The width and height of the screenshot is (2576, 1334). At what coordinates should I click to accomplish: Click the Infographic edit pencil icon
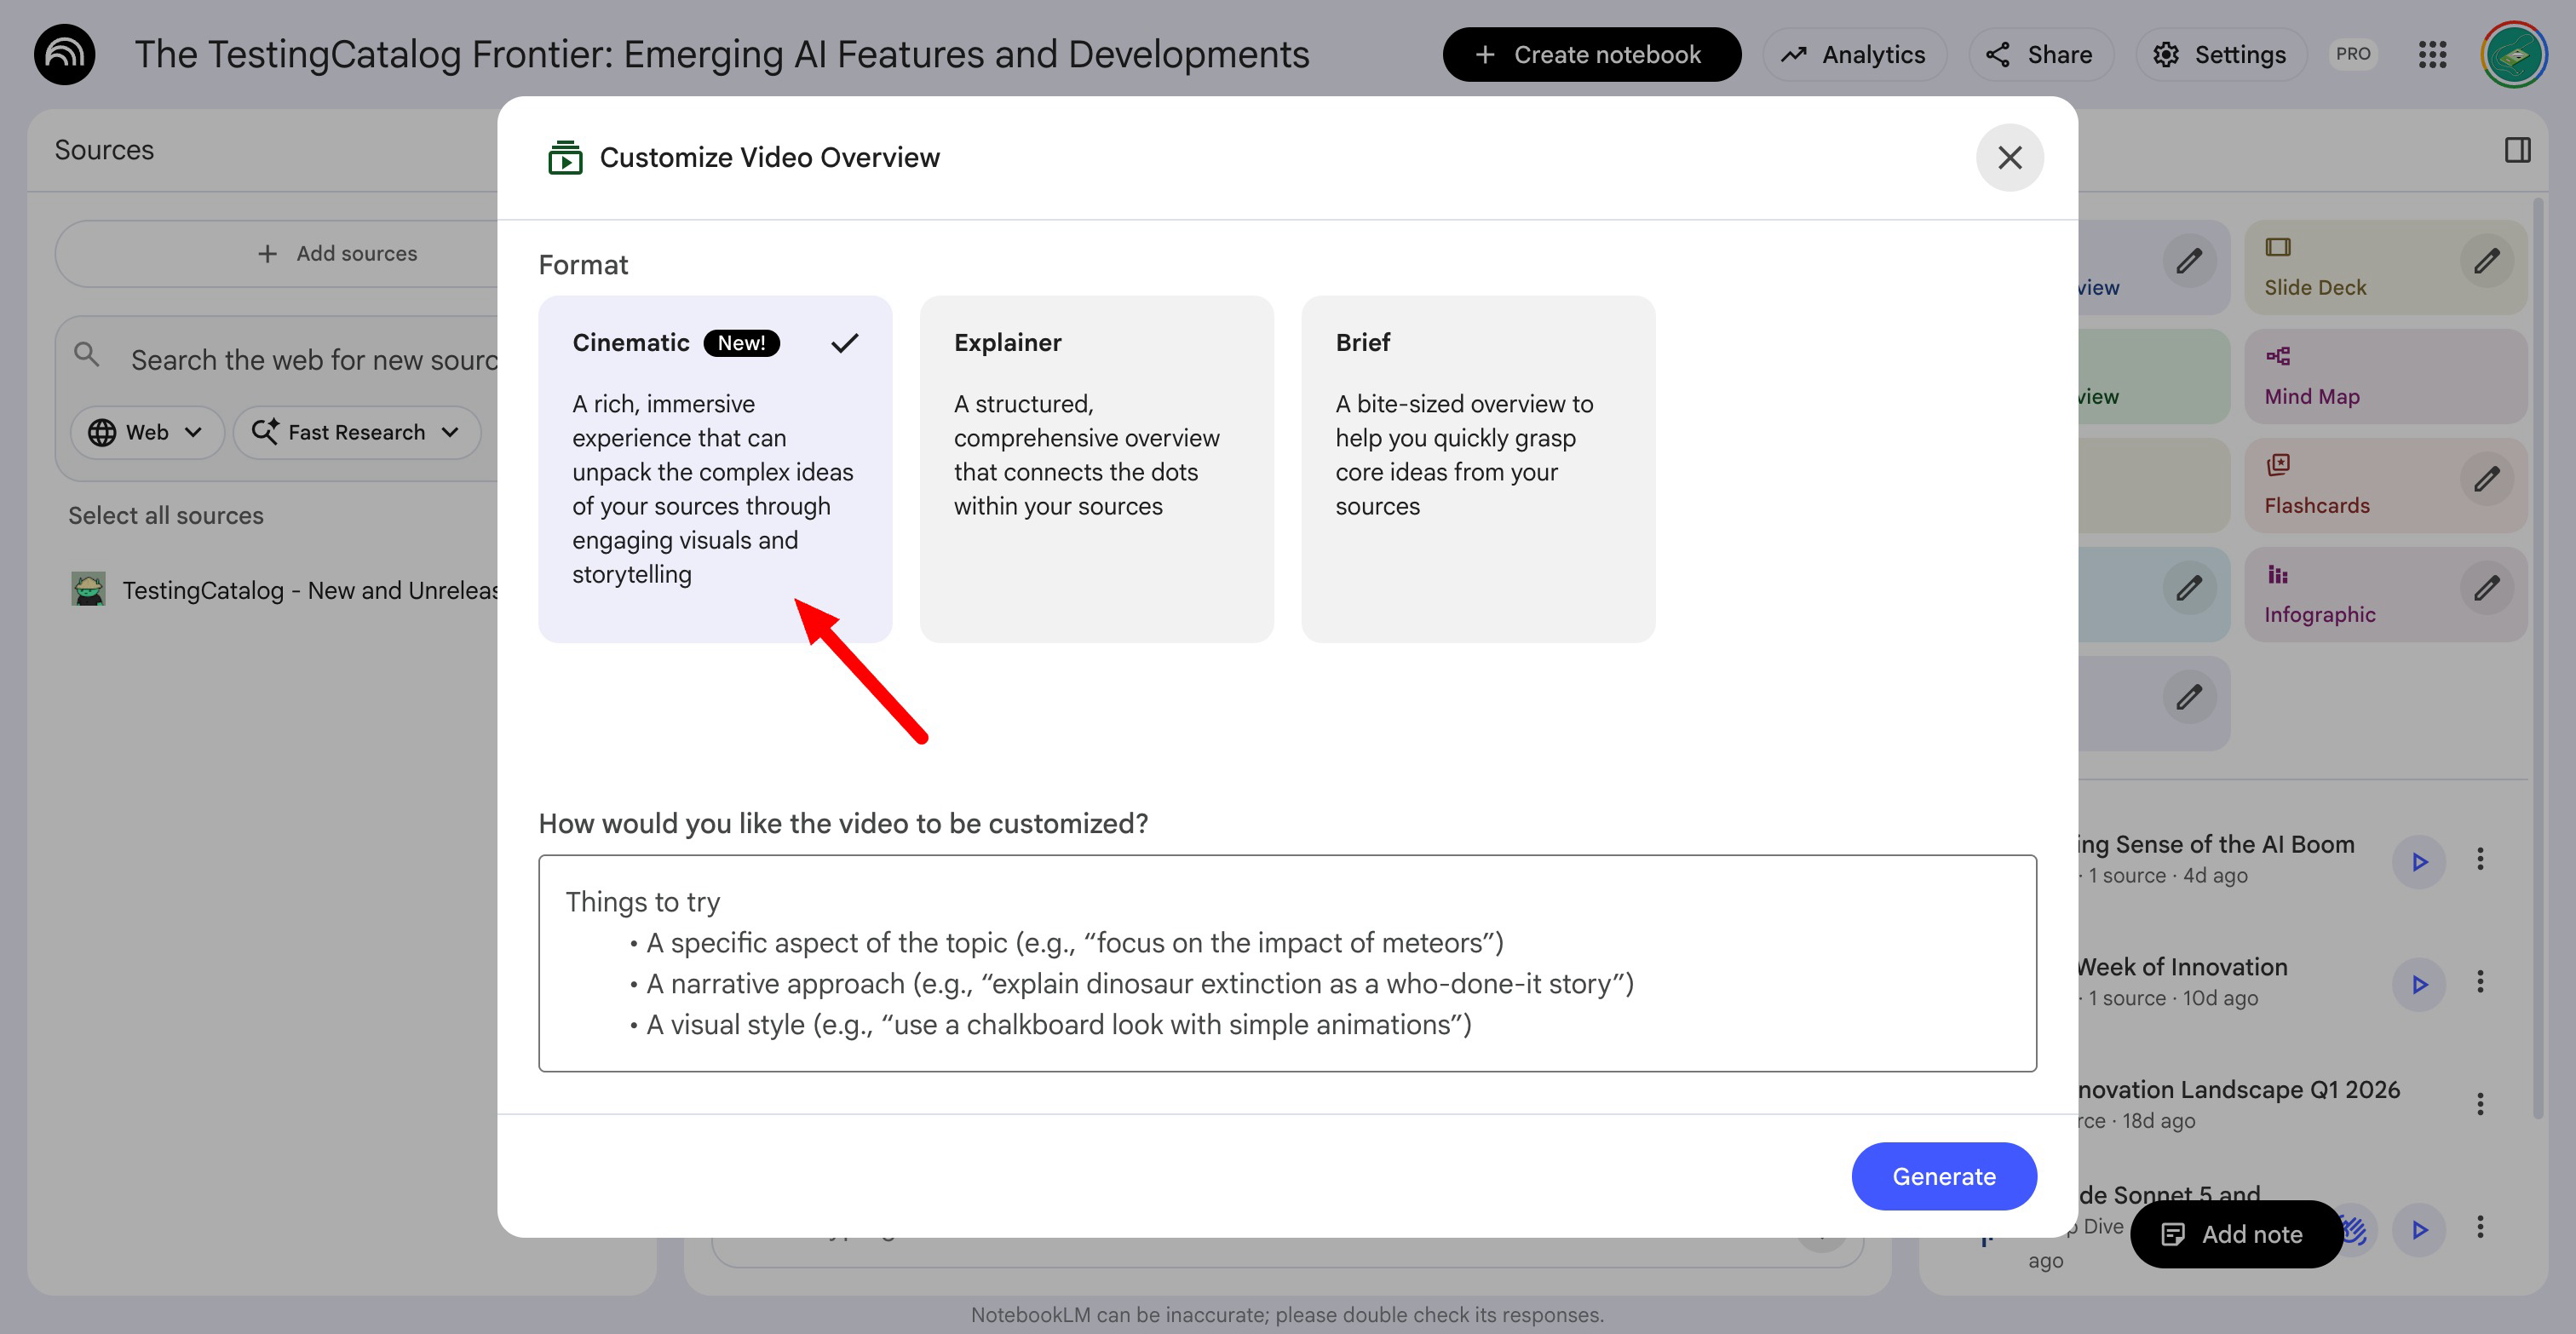point(2486,589)
